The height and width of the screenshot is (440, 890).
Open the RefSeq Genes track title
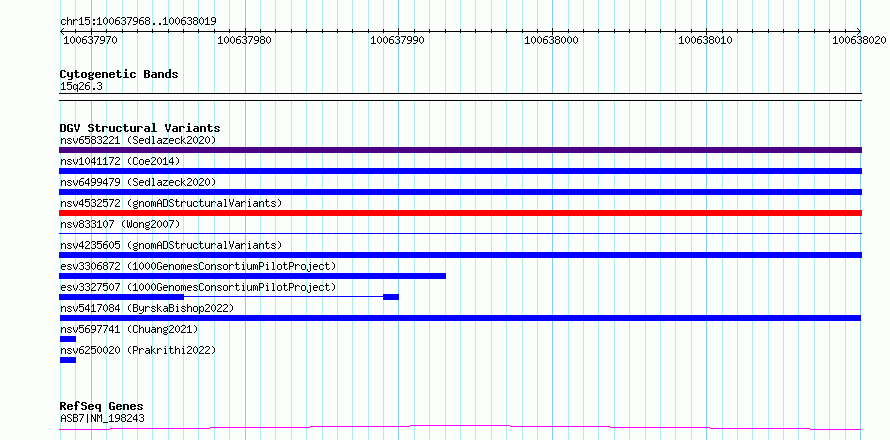pyautogui.click(x=102, y=407)
